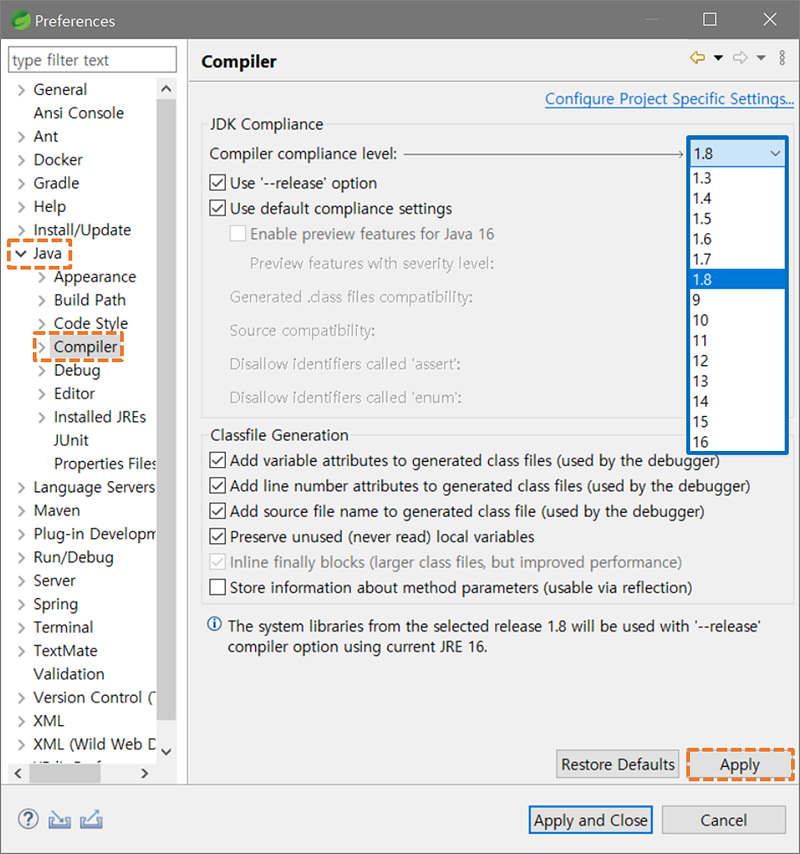Expand the Installed JREs node

41,417
